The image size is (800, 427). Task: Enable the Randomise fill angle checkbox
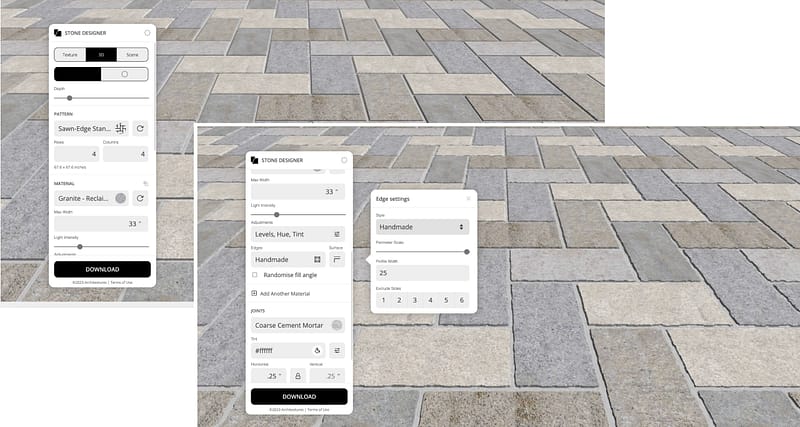255,274
